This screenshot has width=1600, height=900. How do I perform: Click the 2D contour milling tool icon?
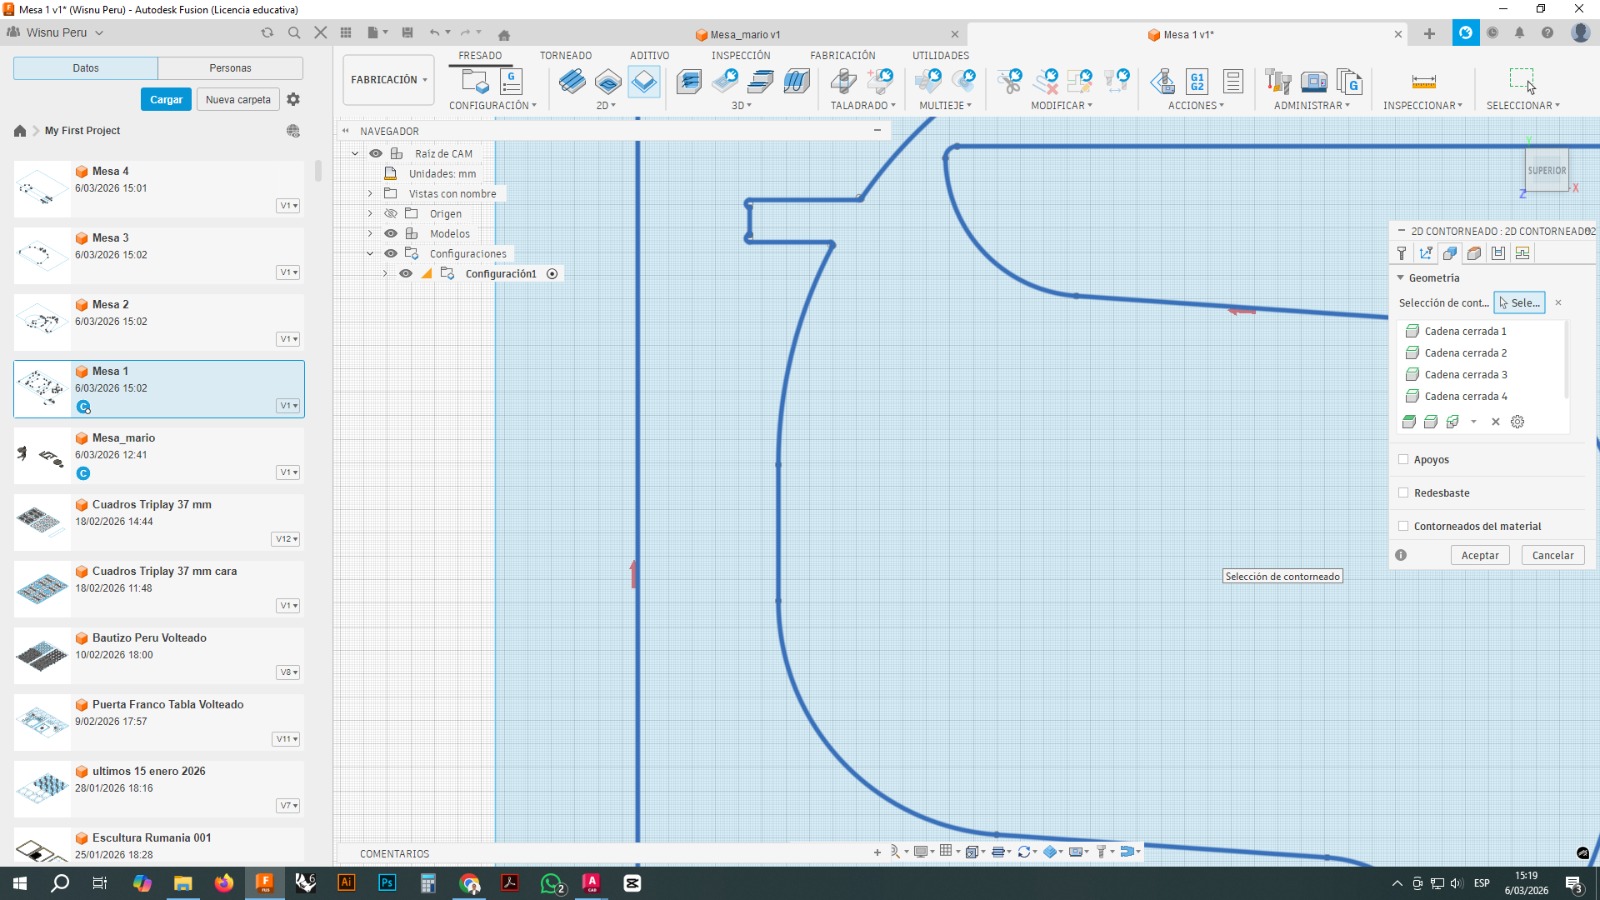tap(644, 81)
